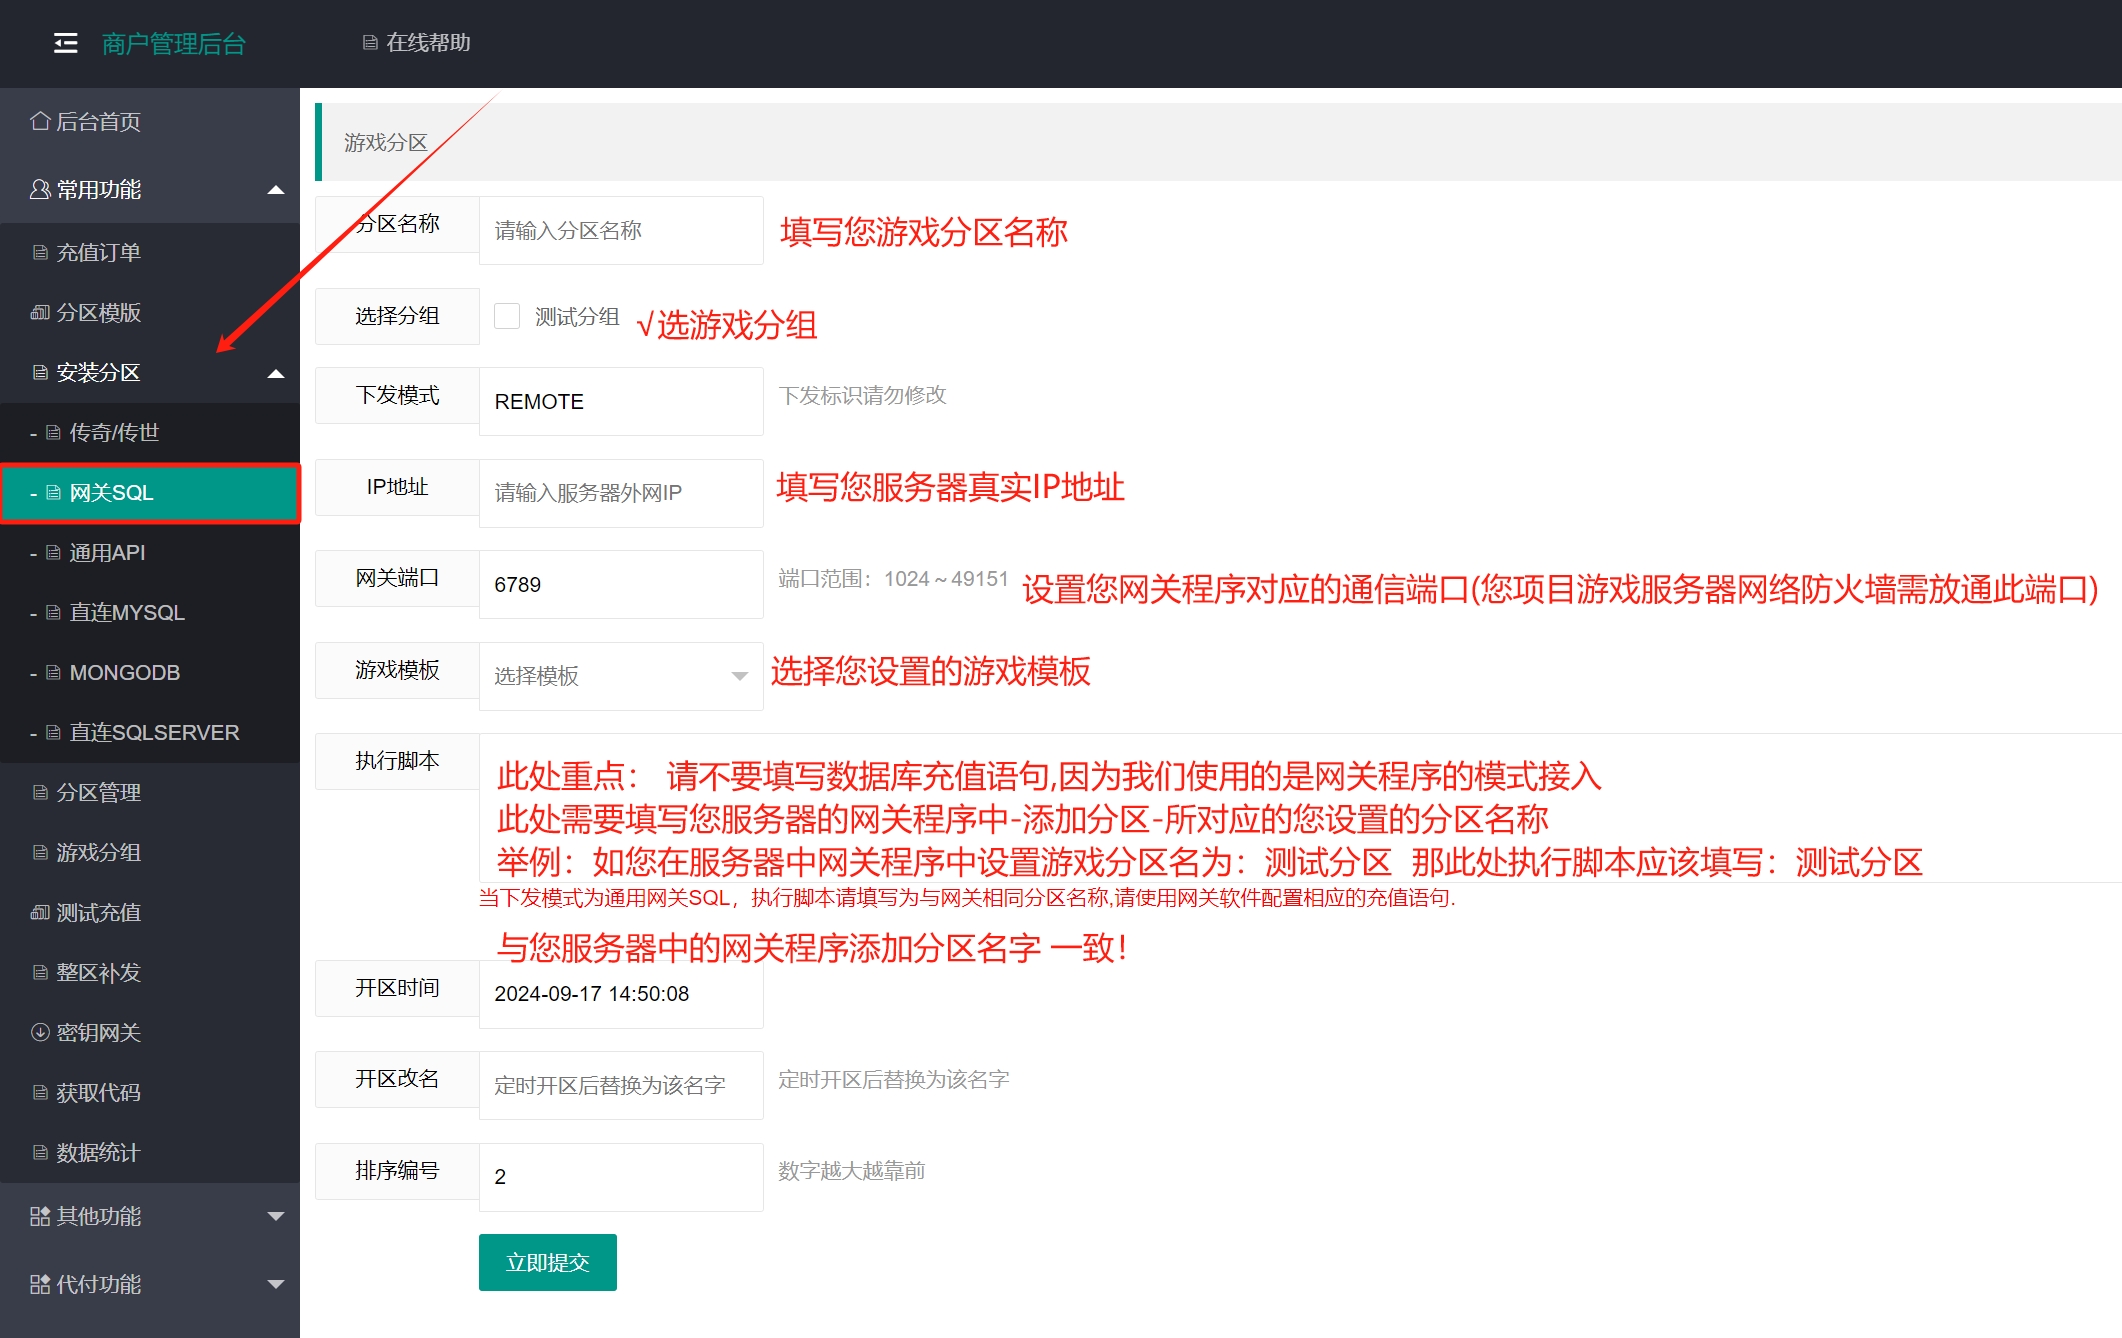
Task: Toggle the sidebar hamburger menu icon
Action: pyautogui.click(x=66, y=43)
